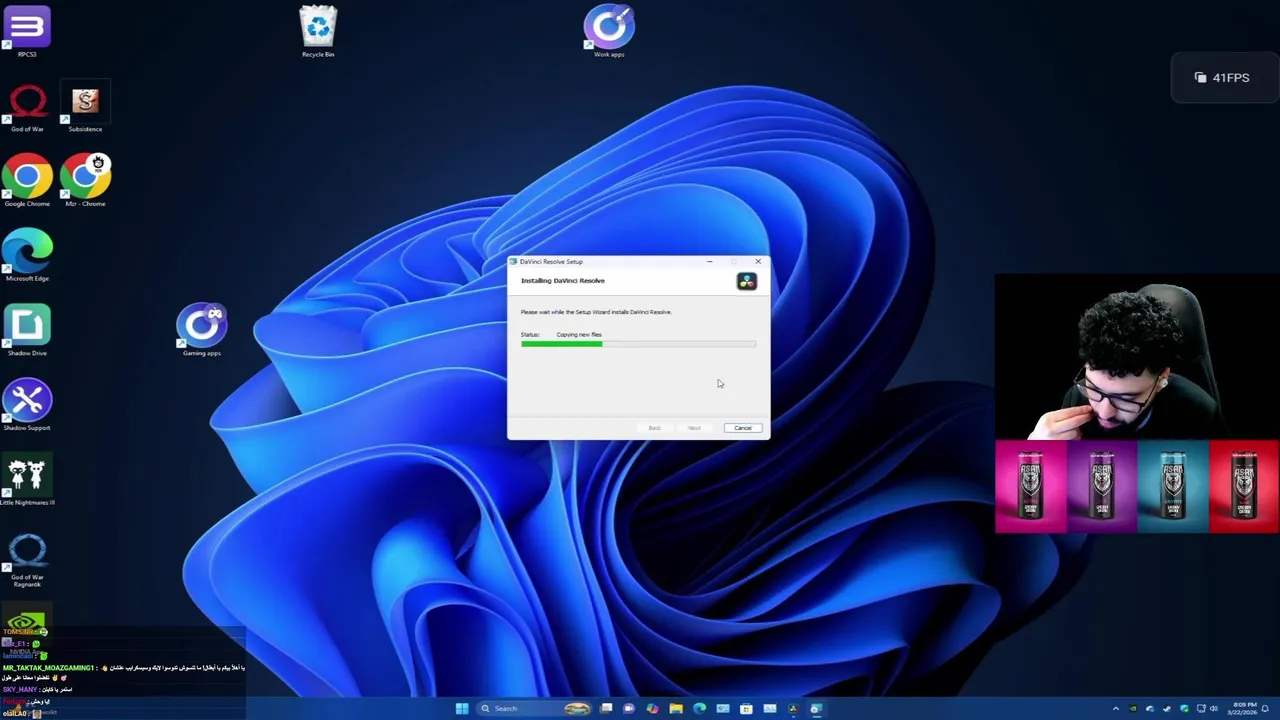Select the Shadow Support desktop icon
The width and height of the screenshot is (1280, 720).
(x=27, y=405)
